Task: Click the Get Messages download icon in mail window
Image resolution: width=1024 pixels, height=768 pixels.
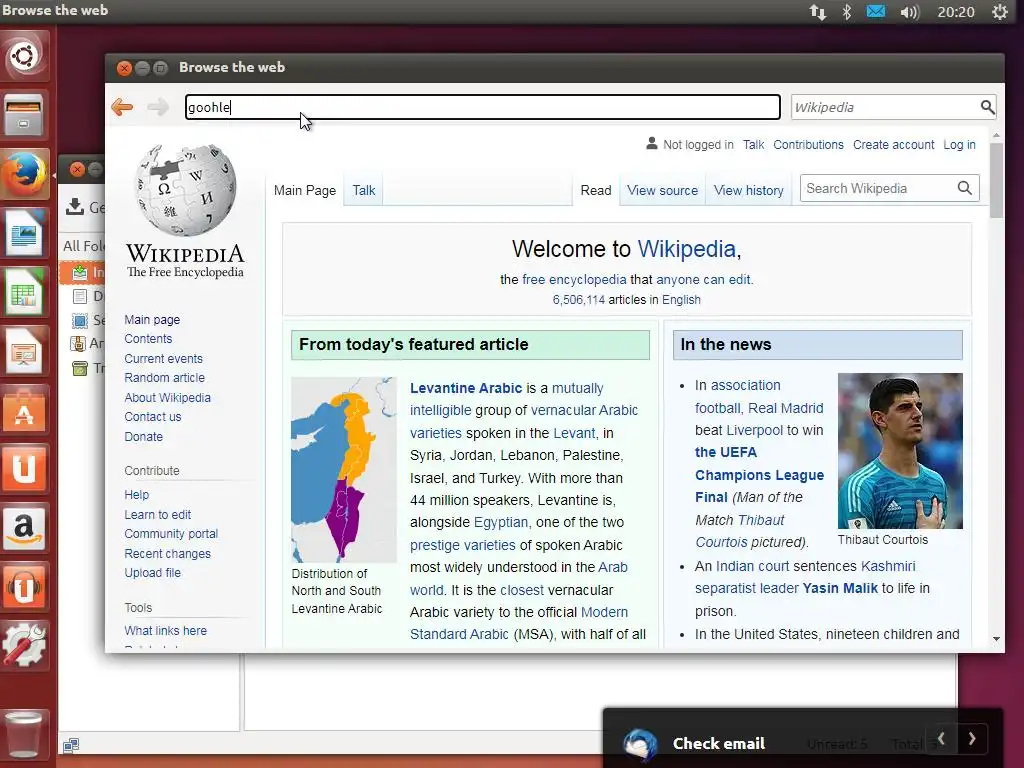Action: coord(75,206)
